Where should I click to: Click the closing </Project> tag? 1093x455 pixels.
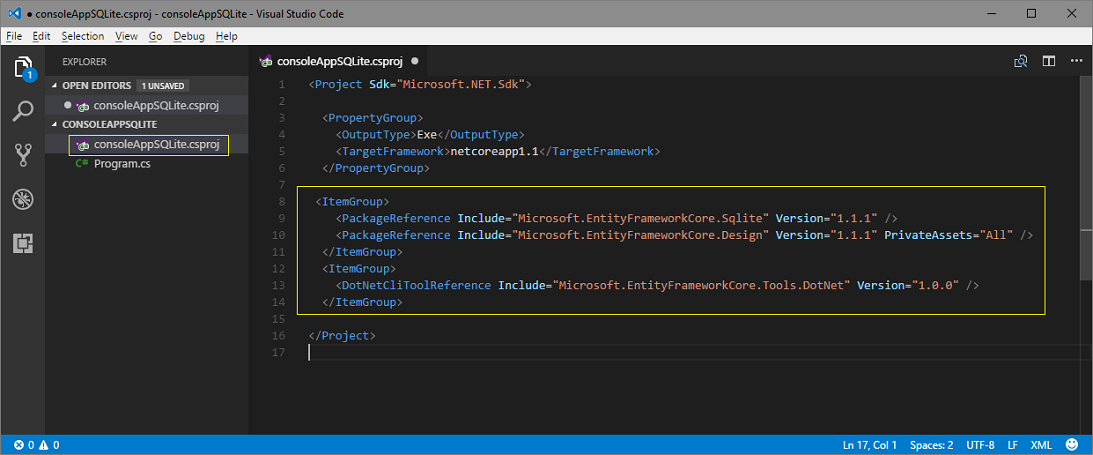(342, 335)
